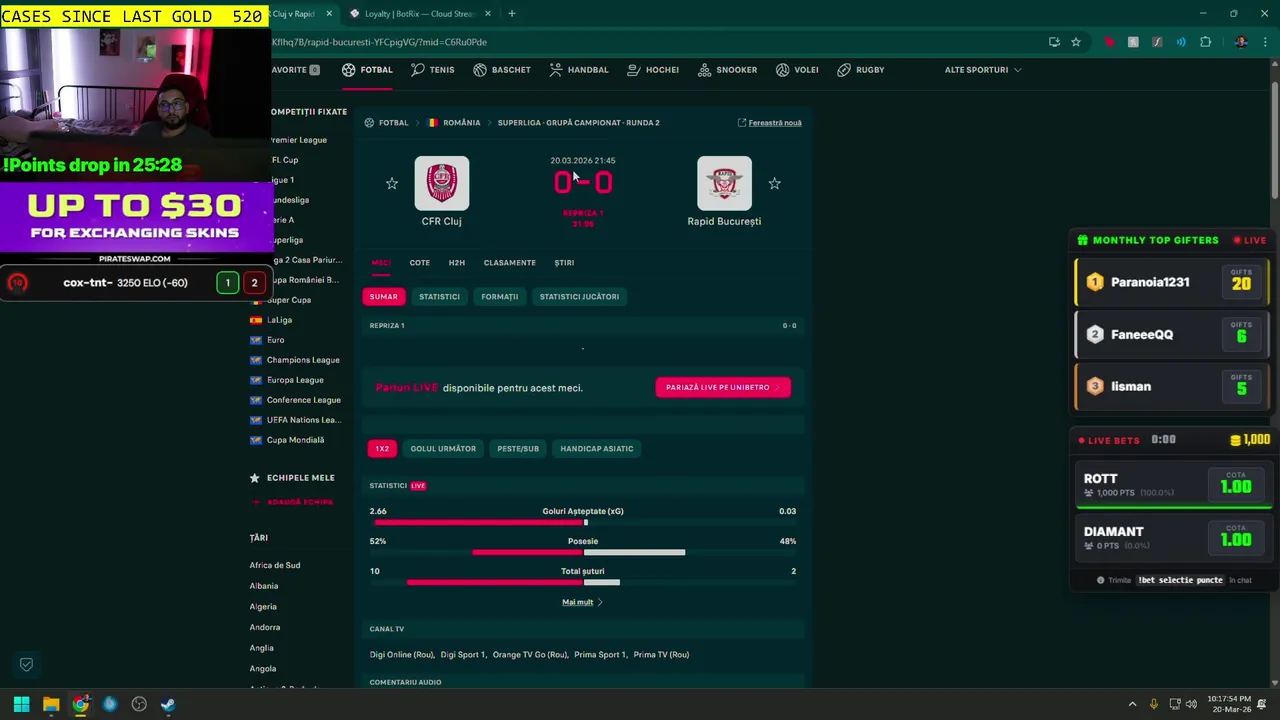Open the Fotbal sport icon tab
The width and height of the screenshot is (1280, 720).
pyautogui.click(x=367, y=70)
